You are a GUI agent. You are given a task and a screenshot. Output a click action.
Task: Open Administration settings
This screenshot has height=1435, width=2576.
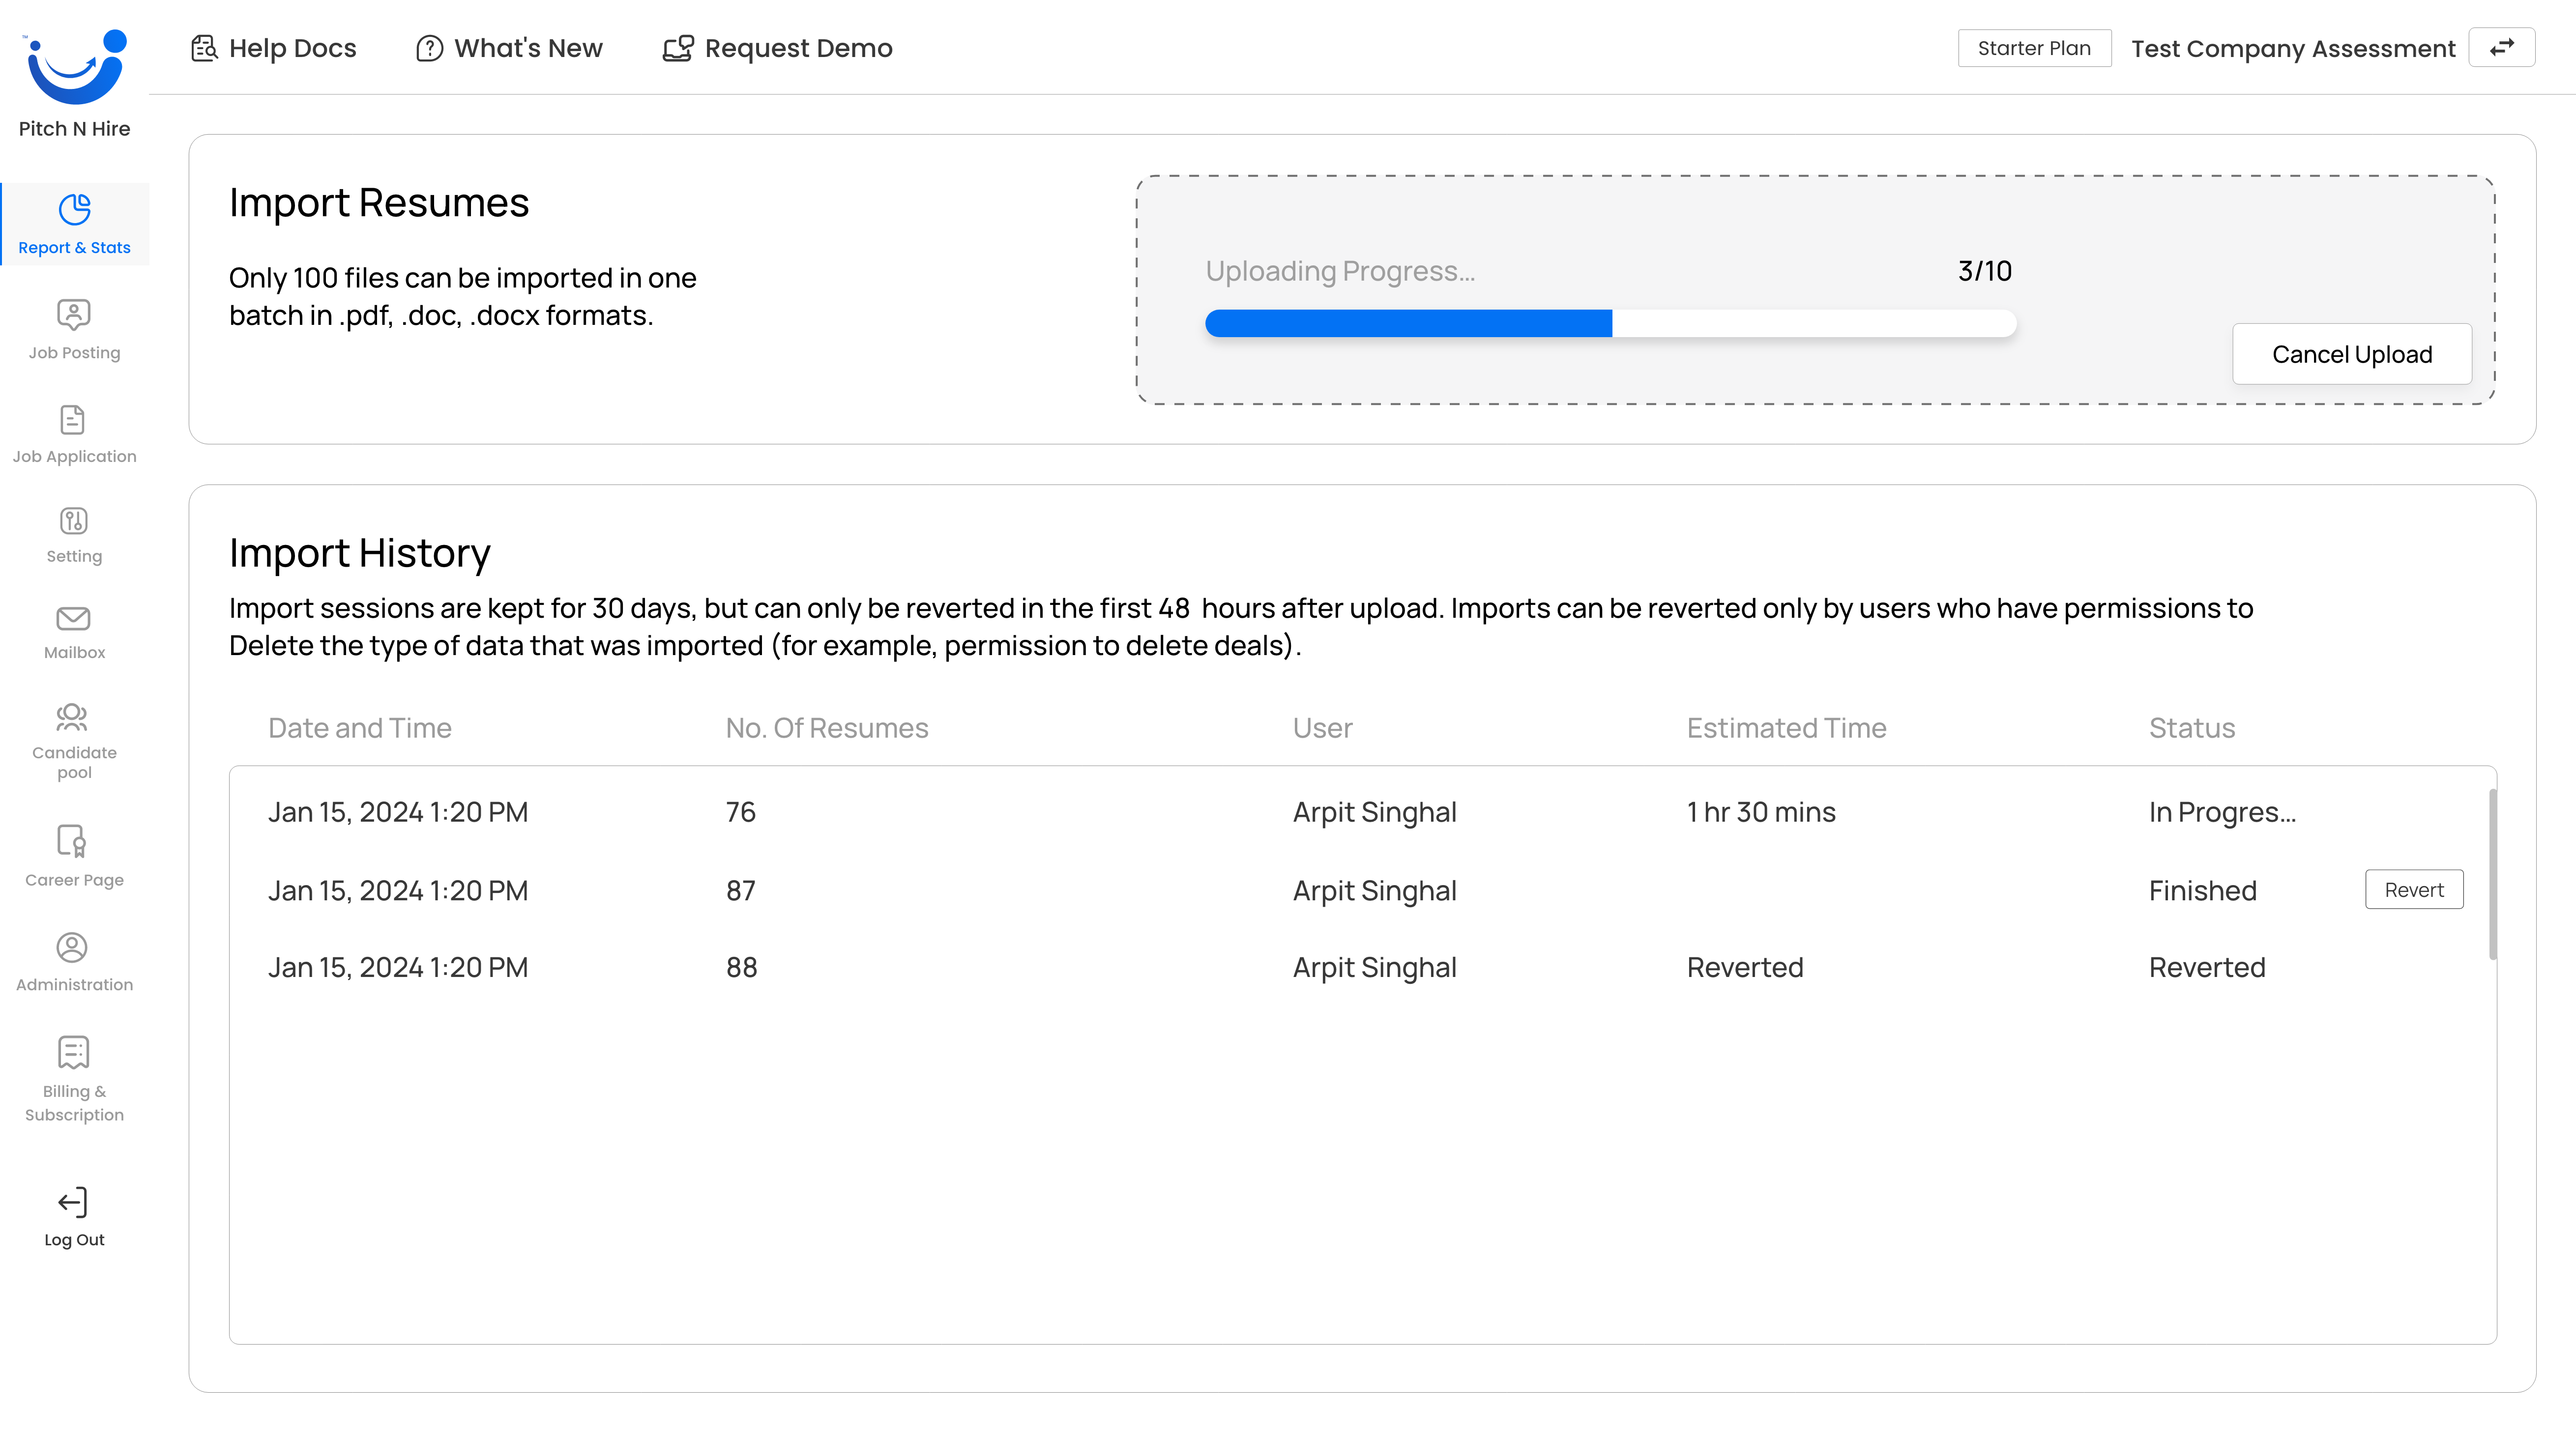[x=74, y=960]
